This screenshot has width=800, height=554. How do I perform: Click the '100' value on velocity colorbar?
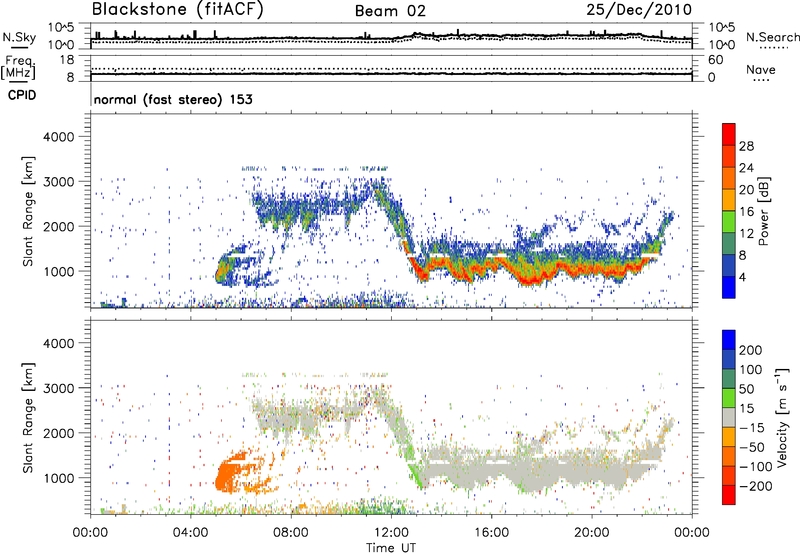(x=751, y=369)
